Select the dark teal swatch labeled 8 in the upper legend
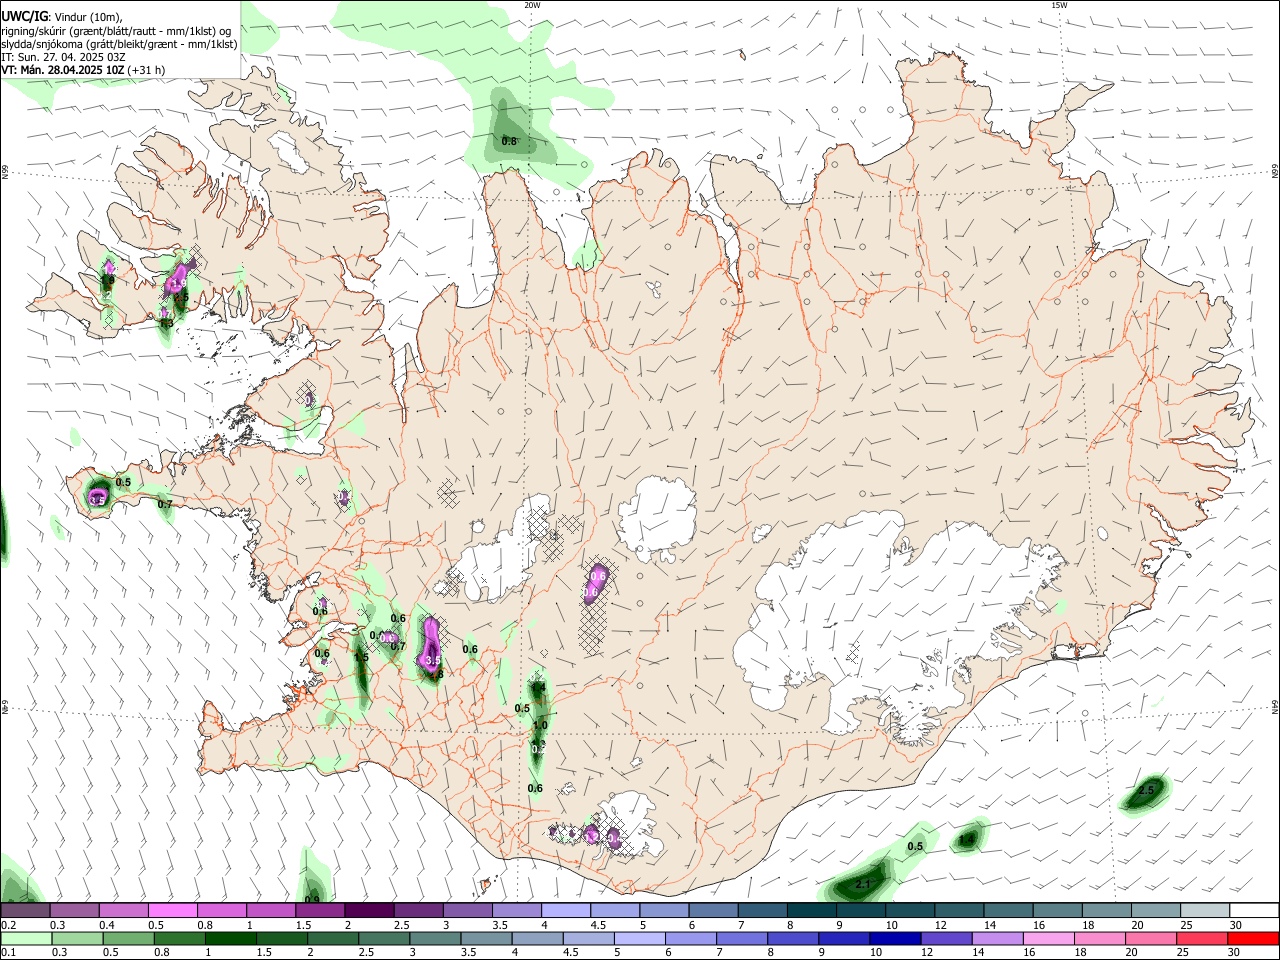Screen dimensions: 1280x960 [811, 910]
